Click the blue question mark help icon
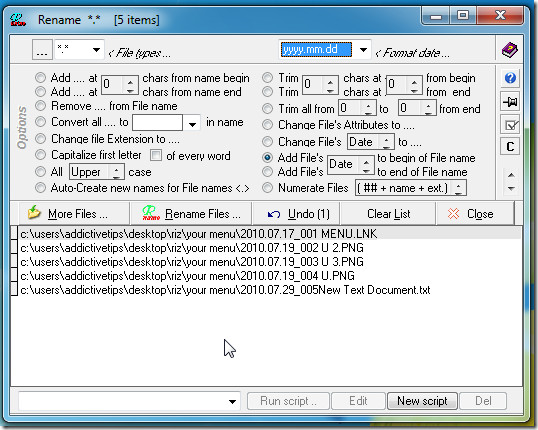The width and height of the screenshot is (538, 430). [x=510, y=78]
